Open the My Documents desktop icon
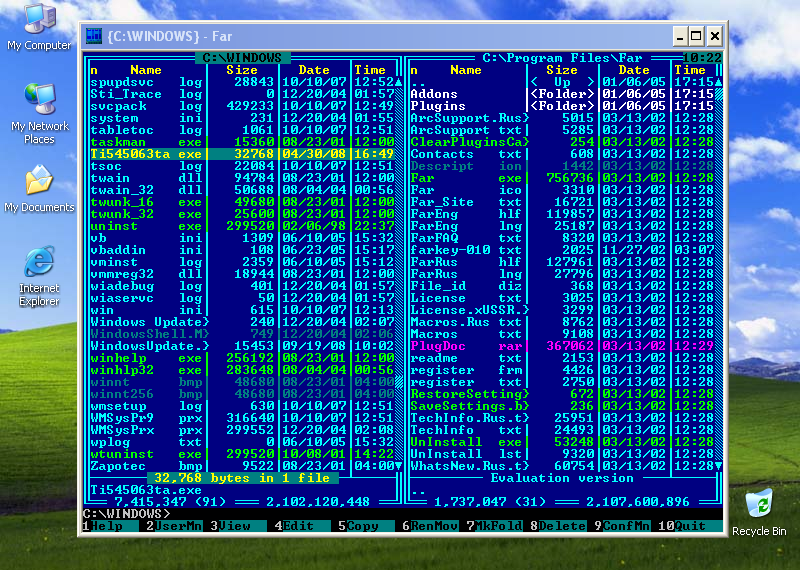800x570 pixels. tap(39, 188)
